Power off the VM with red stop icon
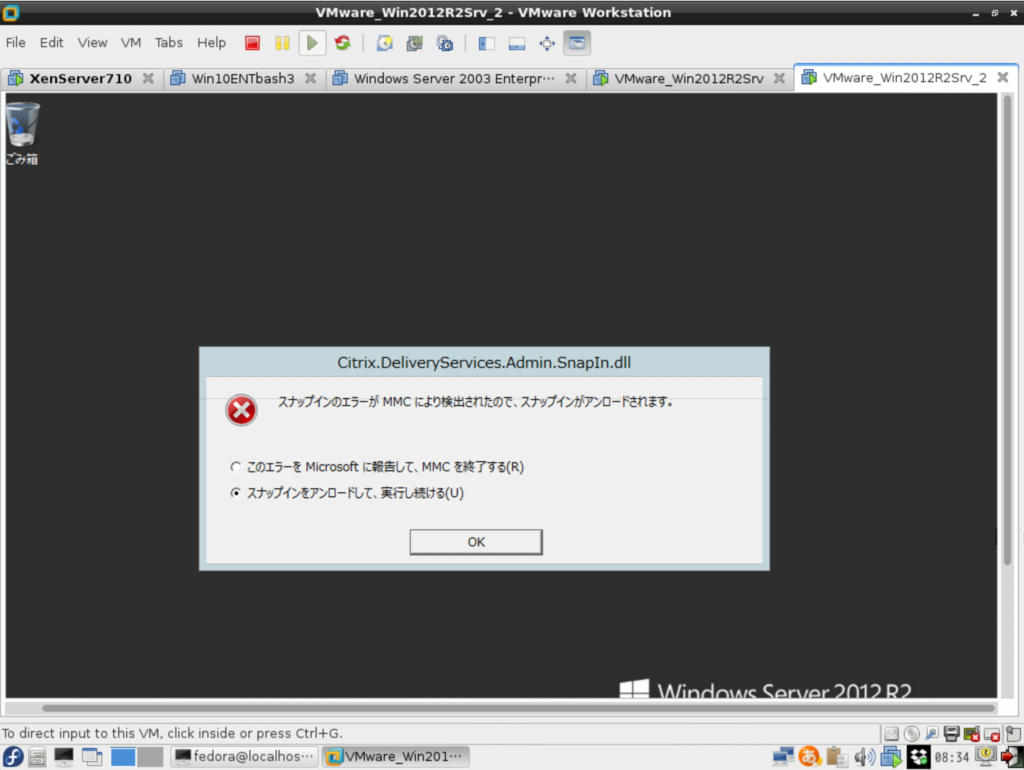Image resolution: width=1024 pixels, height=770 pixels. click(252, 43)
